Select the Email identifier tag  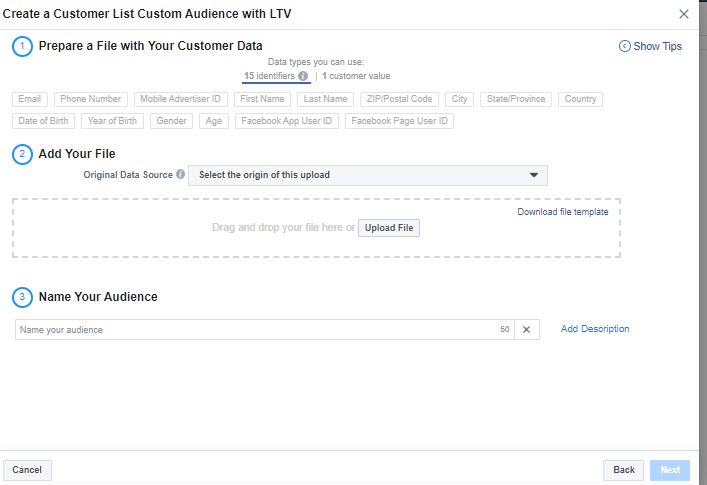[30, 99]
